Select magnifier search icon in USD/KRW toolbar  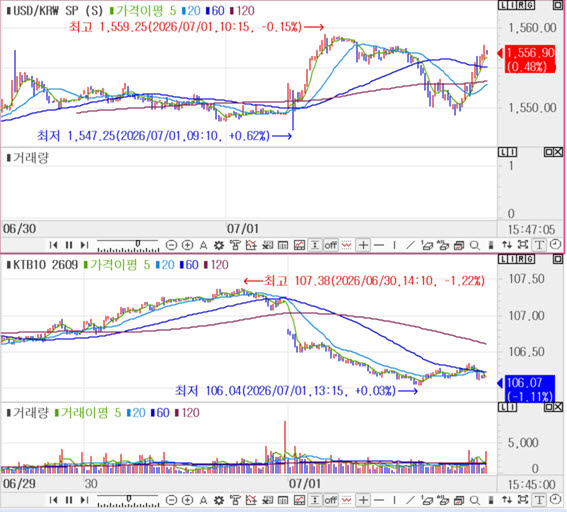[x=474, y=246]
